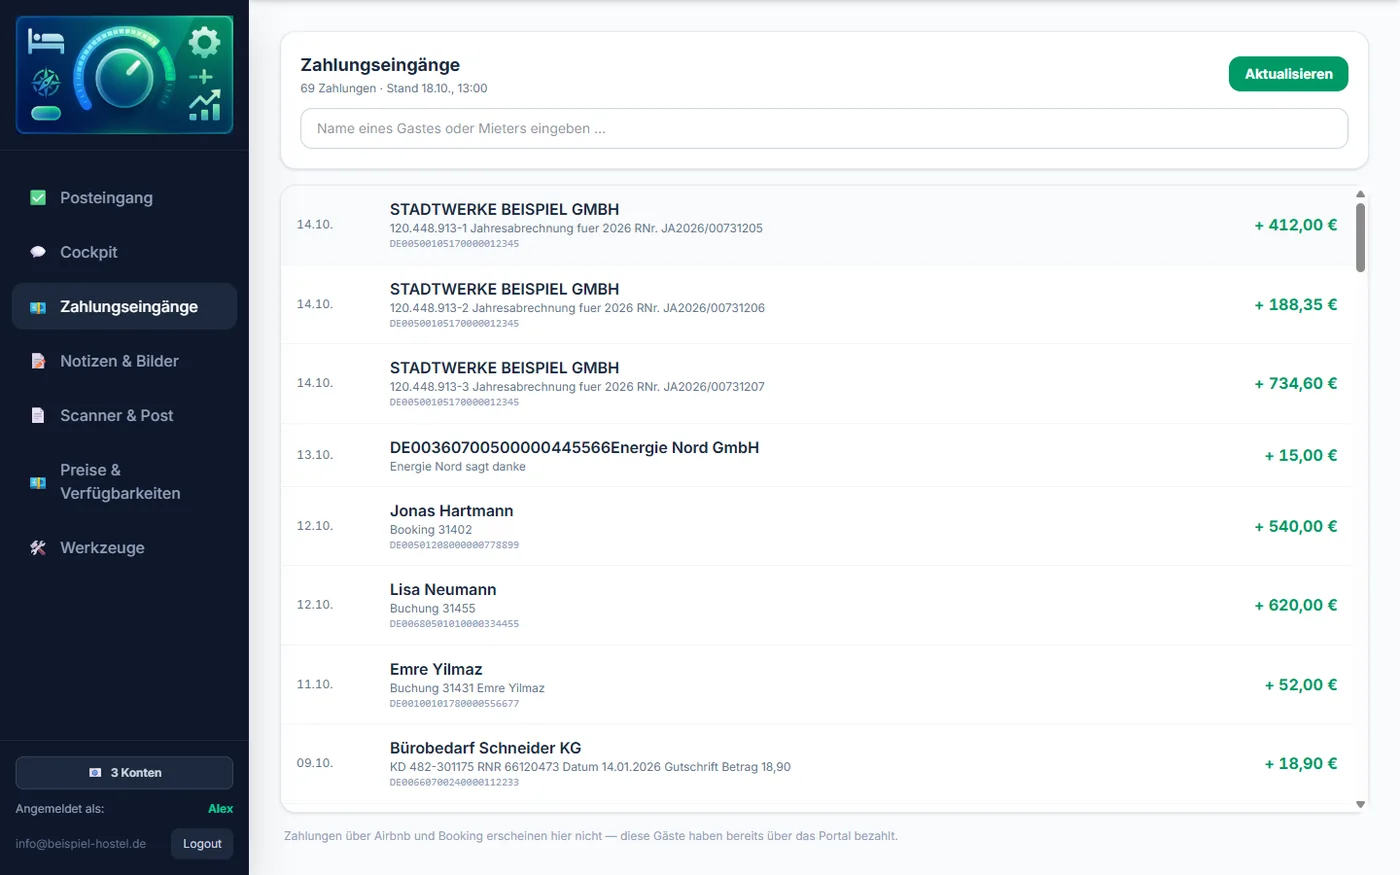The width and height of the screenshot is (1400, 875).
Task: Open the Energie Nord GmbH payment row
Action: (817, 455)
